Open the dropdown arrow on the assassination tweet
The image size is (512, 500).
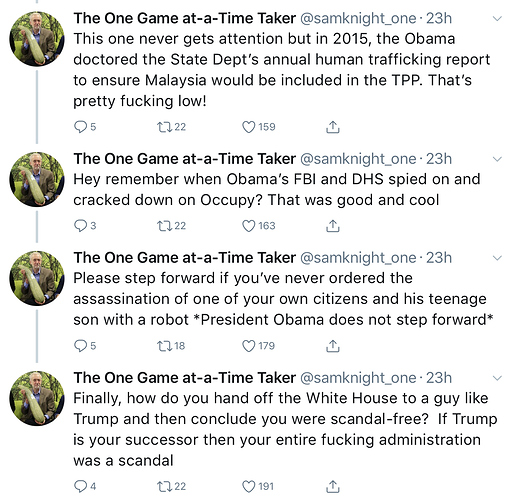point(497,258)
